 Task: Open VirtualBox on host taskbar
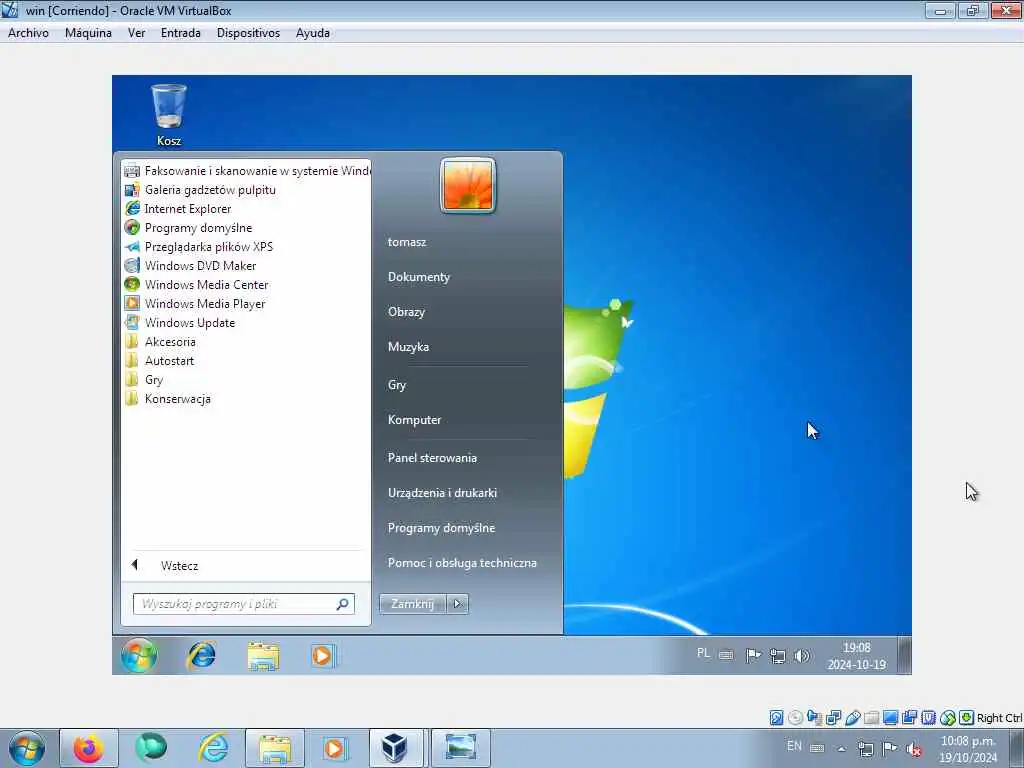[396, 748]
